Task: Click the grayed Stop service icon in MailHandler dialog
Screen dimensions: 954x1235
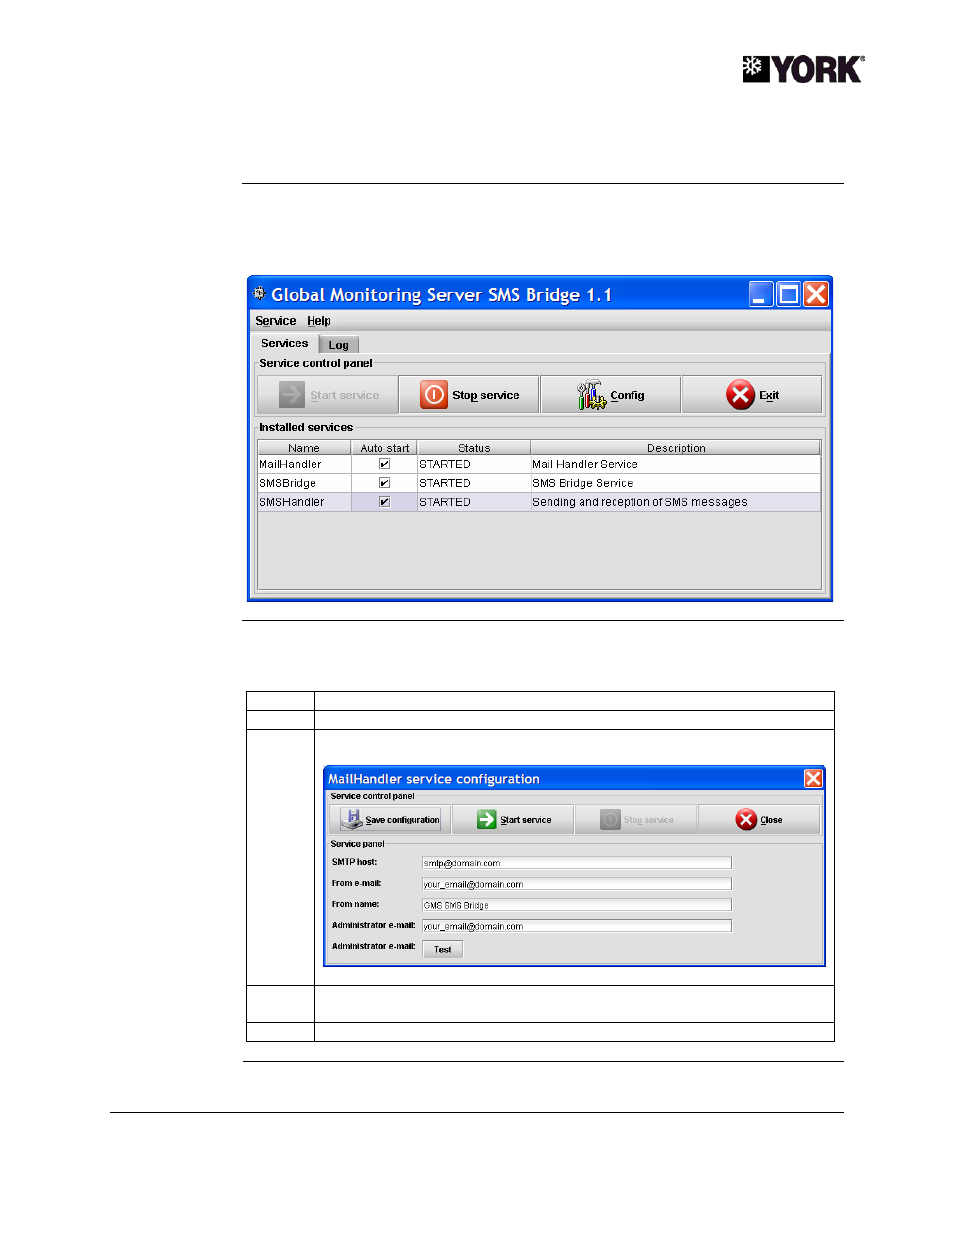Action: [610, 819]
